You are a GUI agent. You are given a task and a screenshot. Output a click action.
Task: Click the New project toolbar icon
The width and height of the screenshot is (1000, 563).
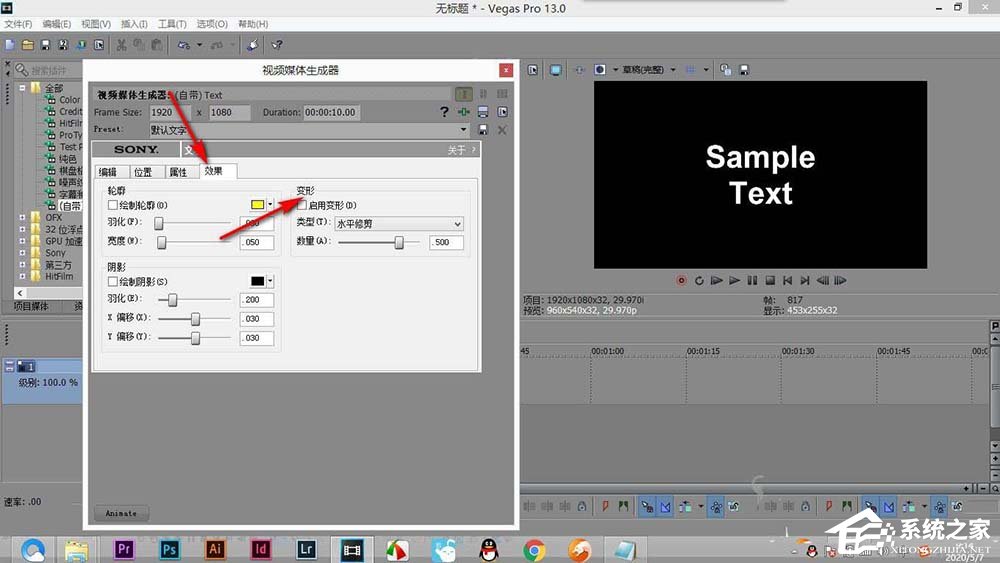point(10,45)
